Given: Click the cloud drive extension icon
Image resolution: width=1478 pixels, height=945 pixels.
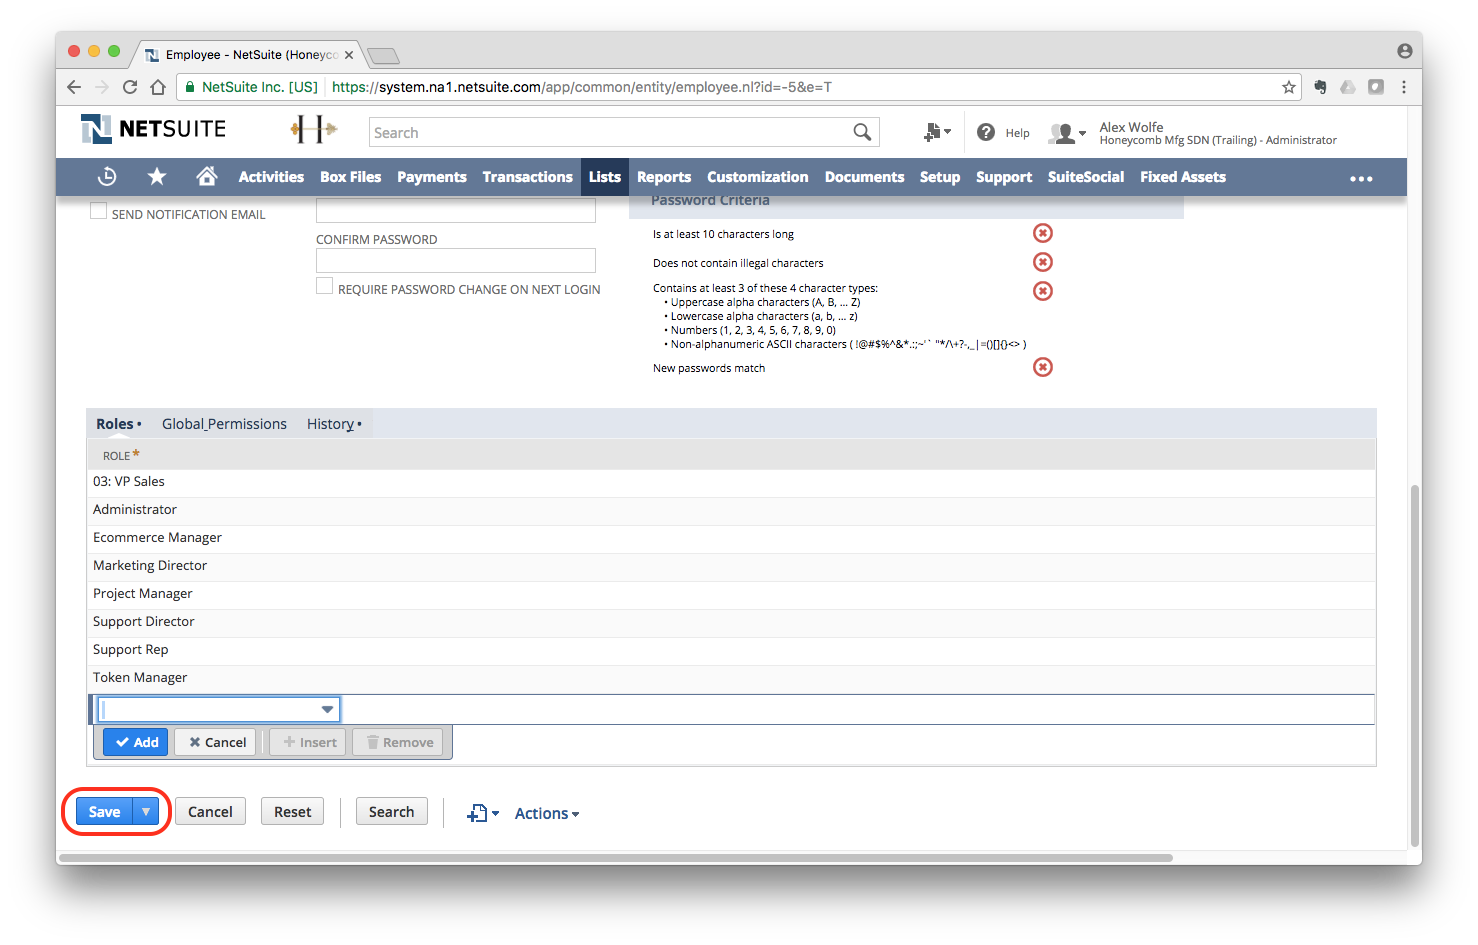Looking at the screenshot, I should [x=1348, y=87].
